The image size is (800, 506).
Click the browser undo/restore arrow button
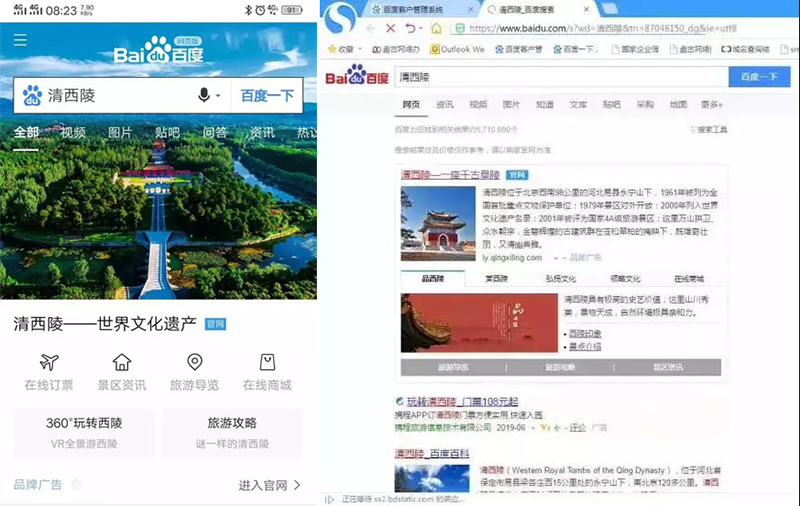click(410, 29)
